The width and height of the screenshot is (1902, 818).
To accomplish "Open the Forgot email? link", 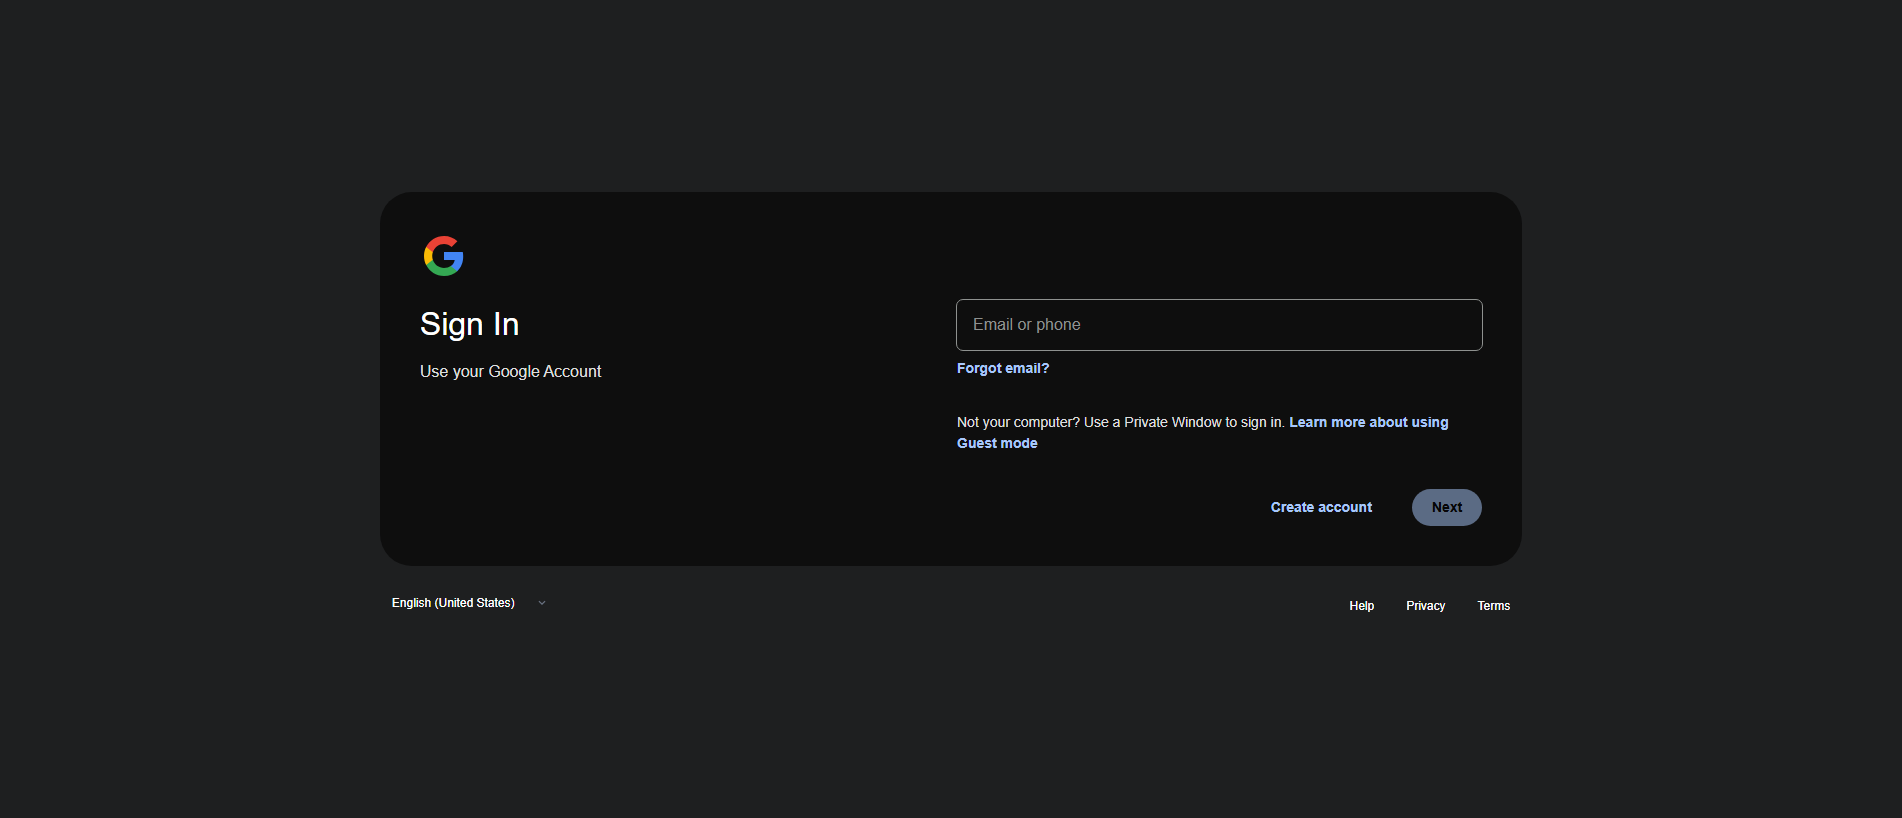I will pos(1003,368).
